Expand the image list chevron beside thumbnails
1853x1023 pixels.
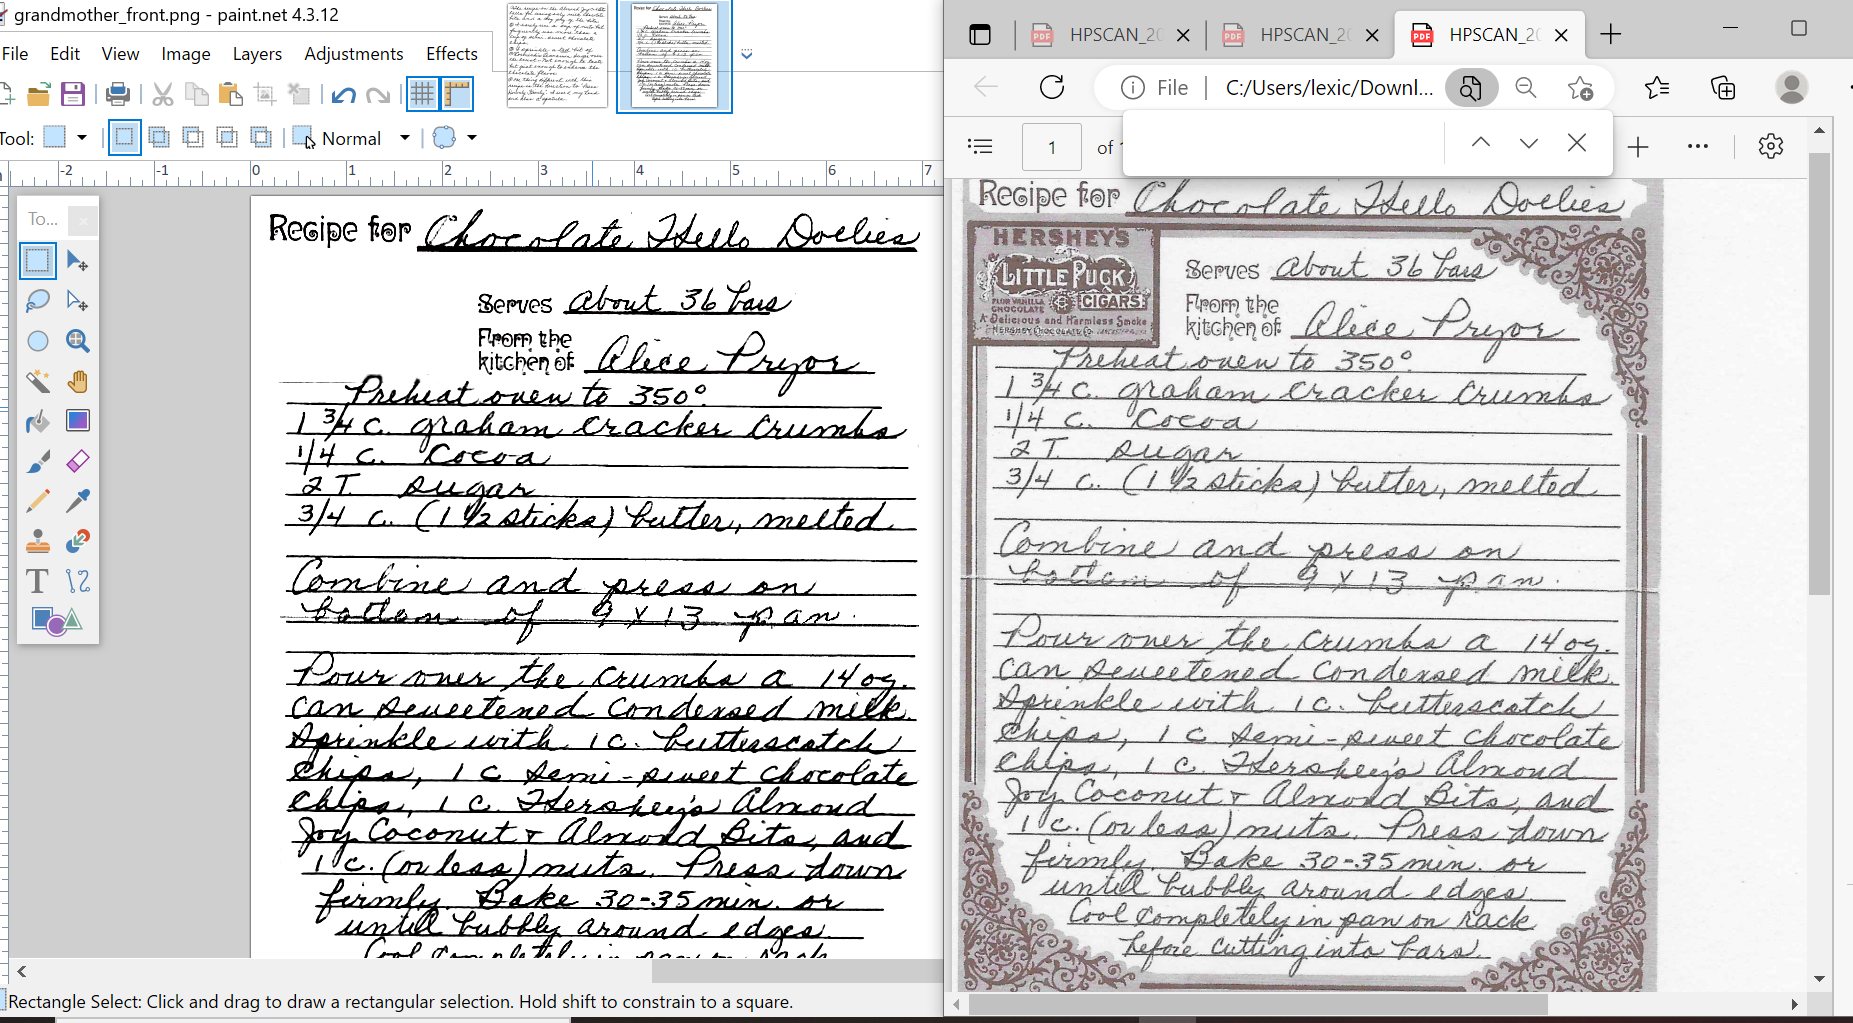point(746,55)
